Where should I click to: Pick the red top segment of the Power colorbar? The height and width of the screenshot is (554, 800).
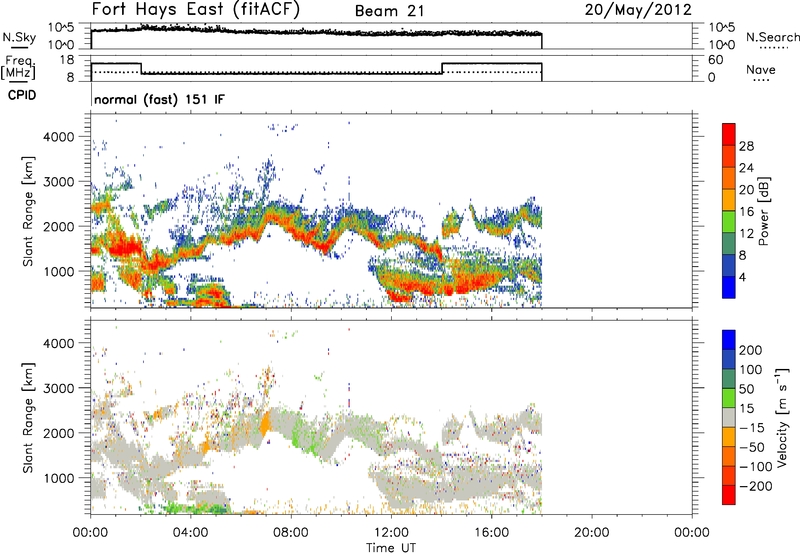(x=729, y=134)
